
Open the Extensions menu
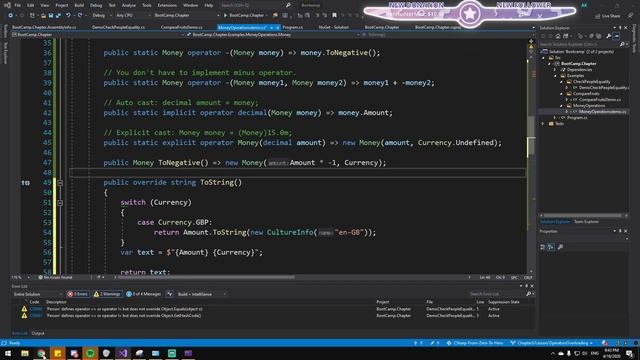(167, 5)
